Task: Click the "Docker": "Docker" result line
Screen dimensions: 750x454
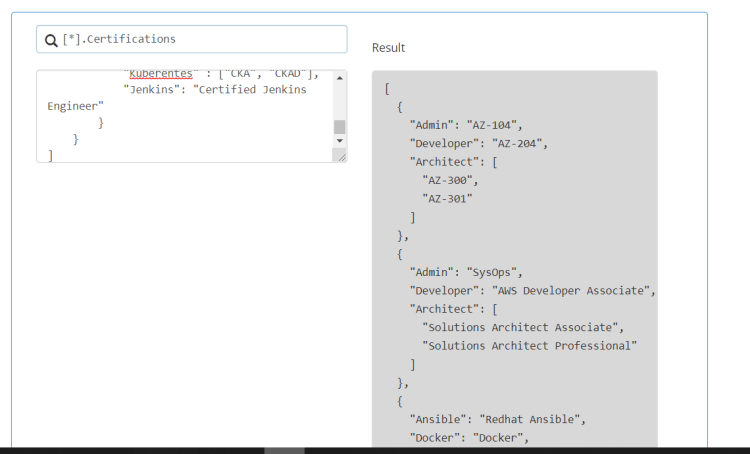Action: (x=469, y=438)
